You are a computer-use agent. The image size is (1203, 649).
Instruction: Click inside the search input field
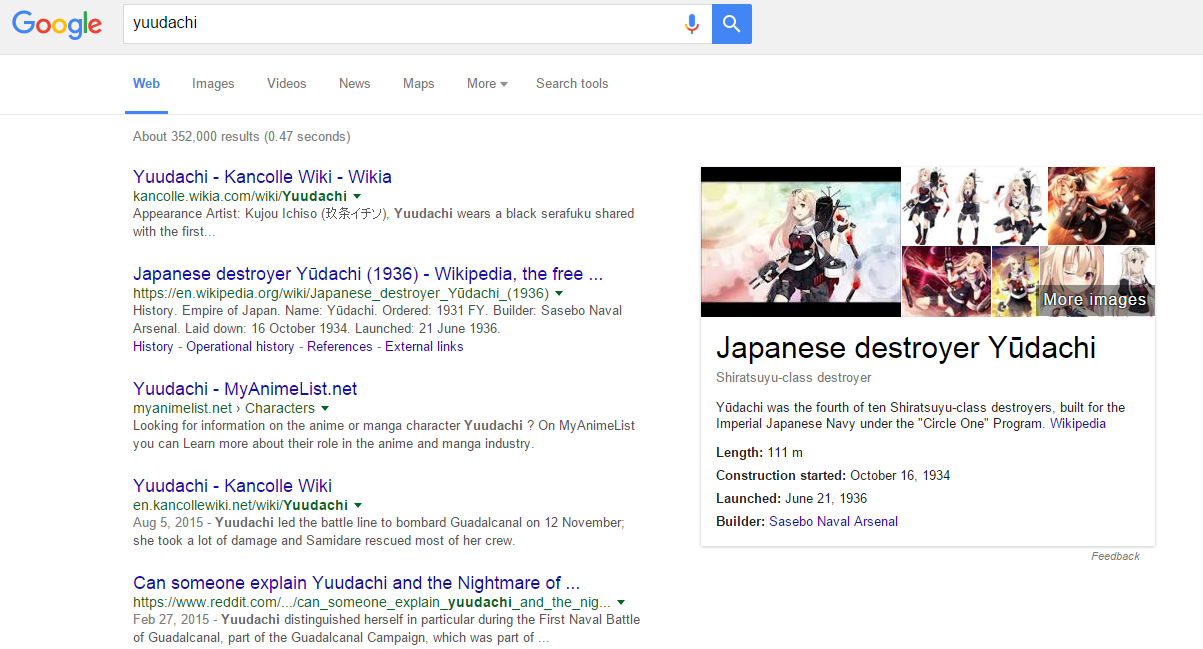[x=400, y=24]
